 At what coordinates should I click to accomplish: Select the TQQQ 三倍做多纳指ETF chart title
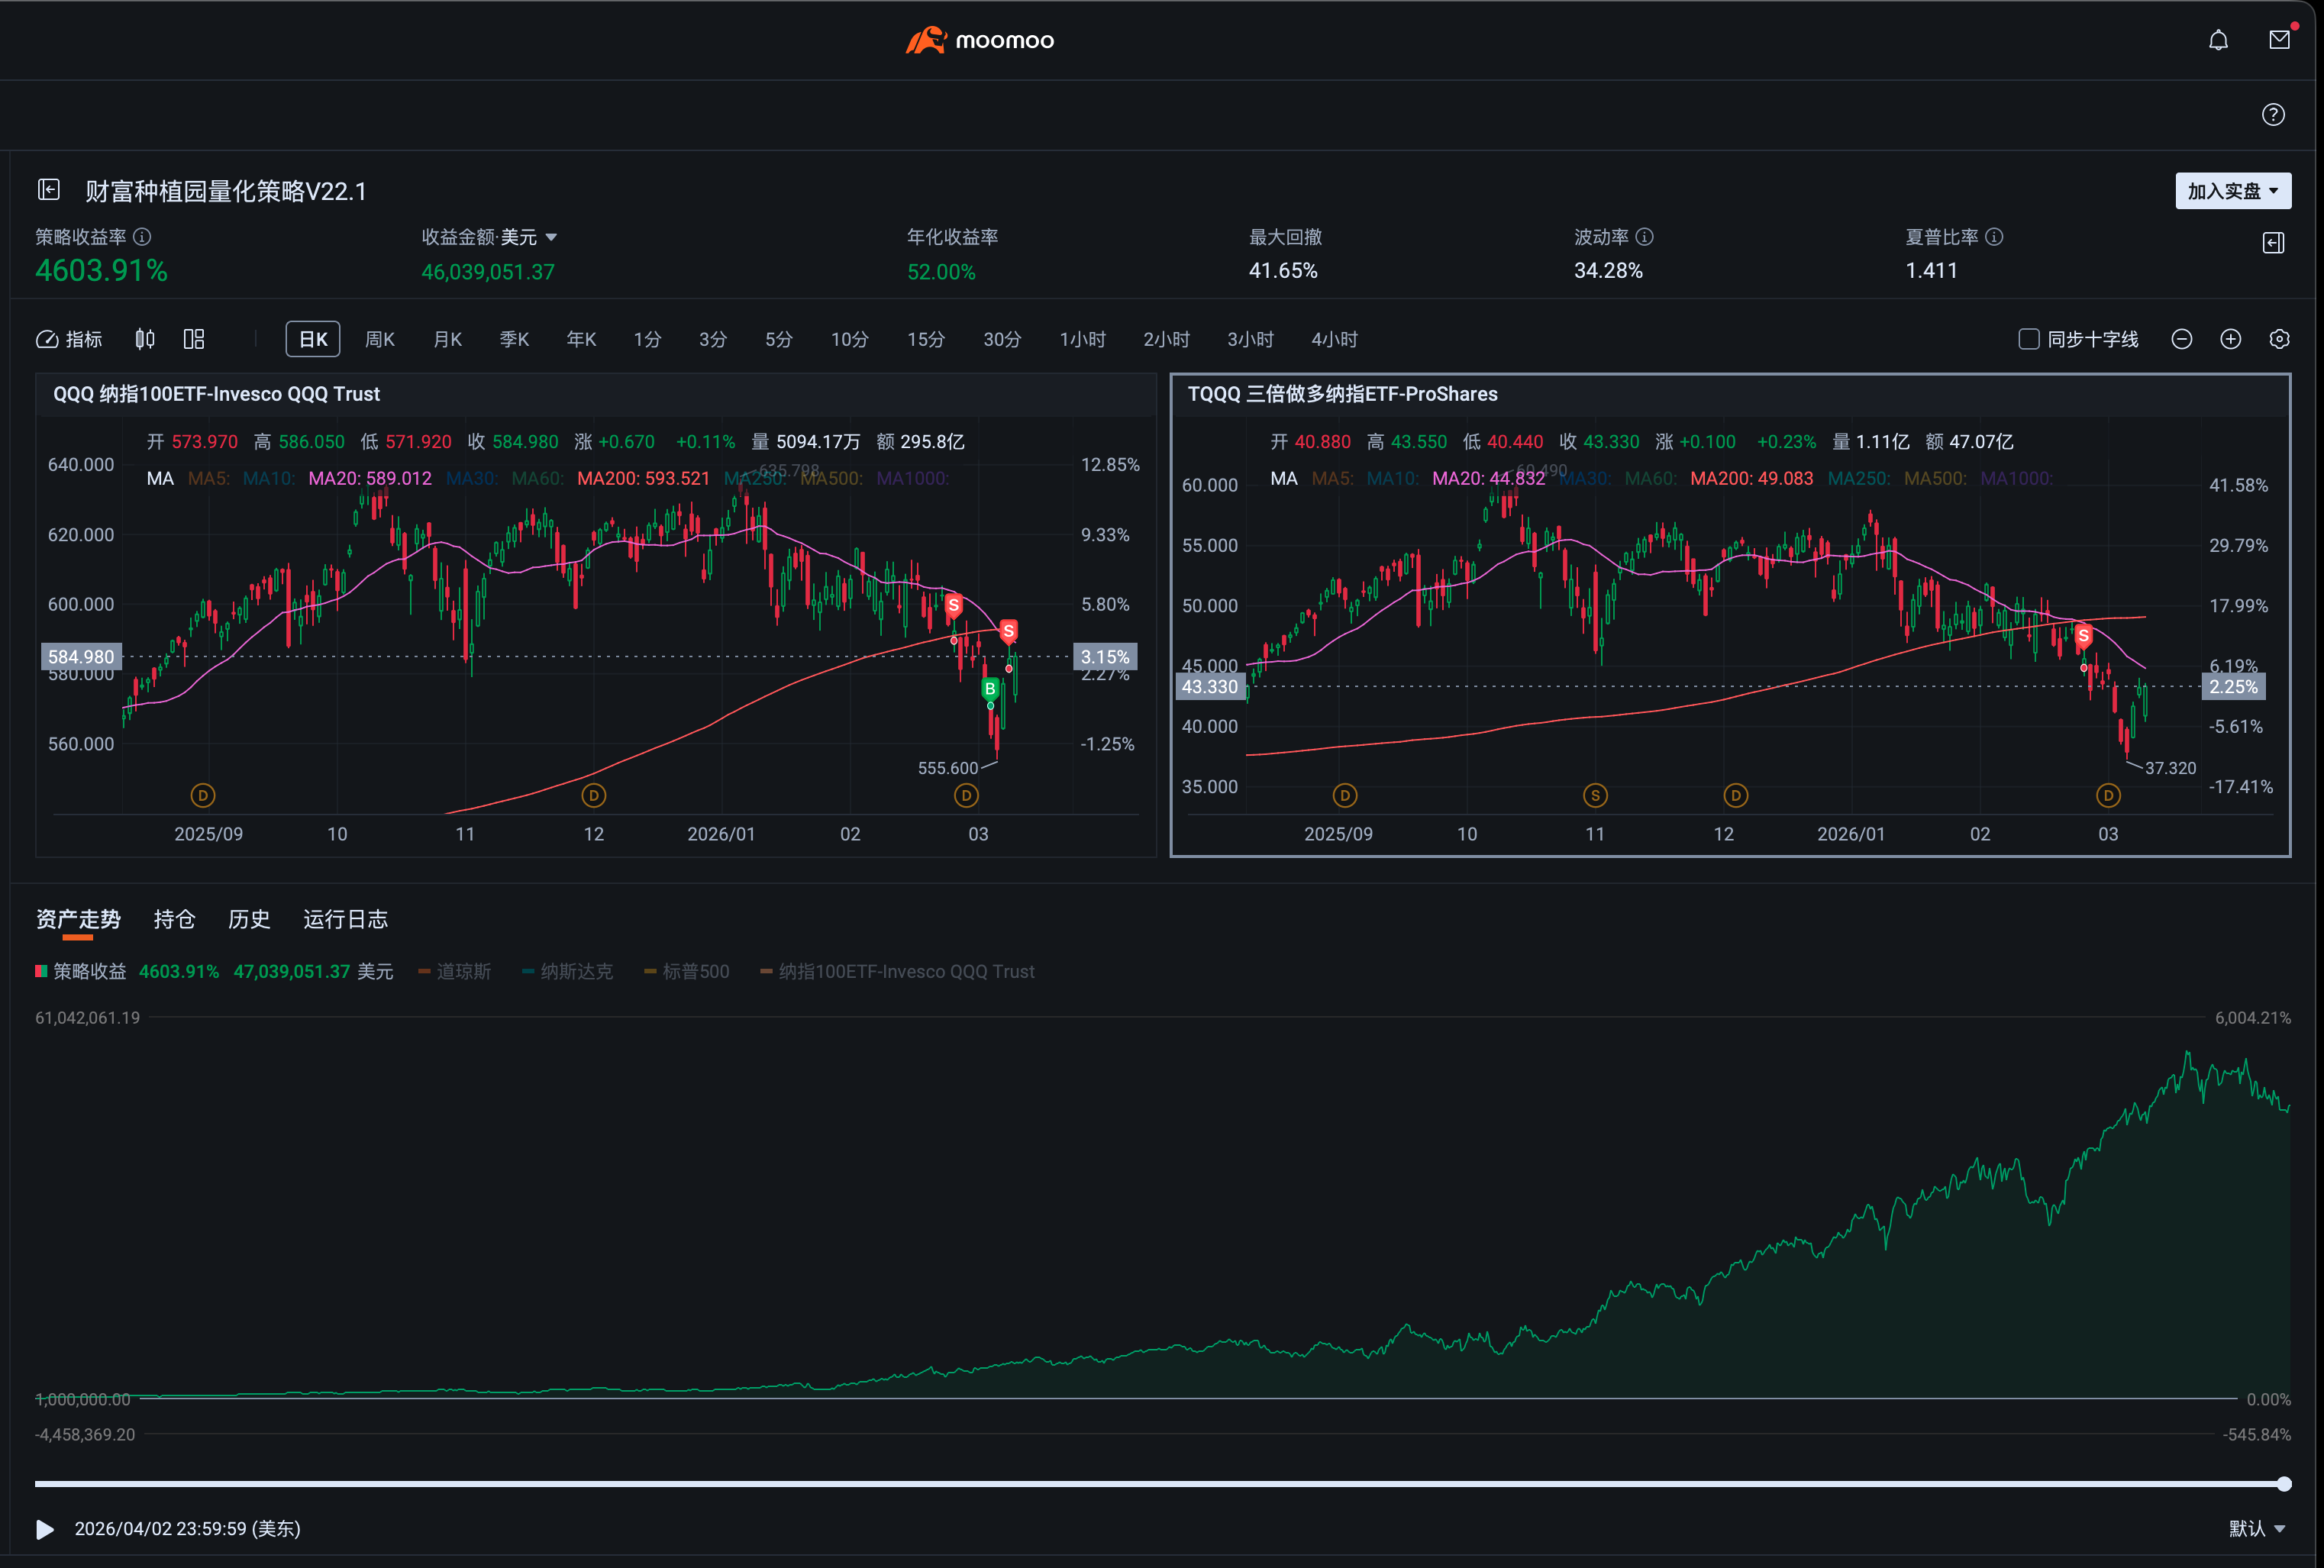pyautogui.click(x=1342, y=394)
